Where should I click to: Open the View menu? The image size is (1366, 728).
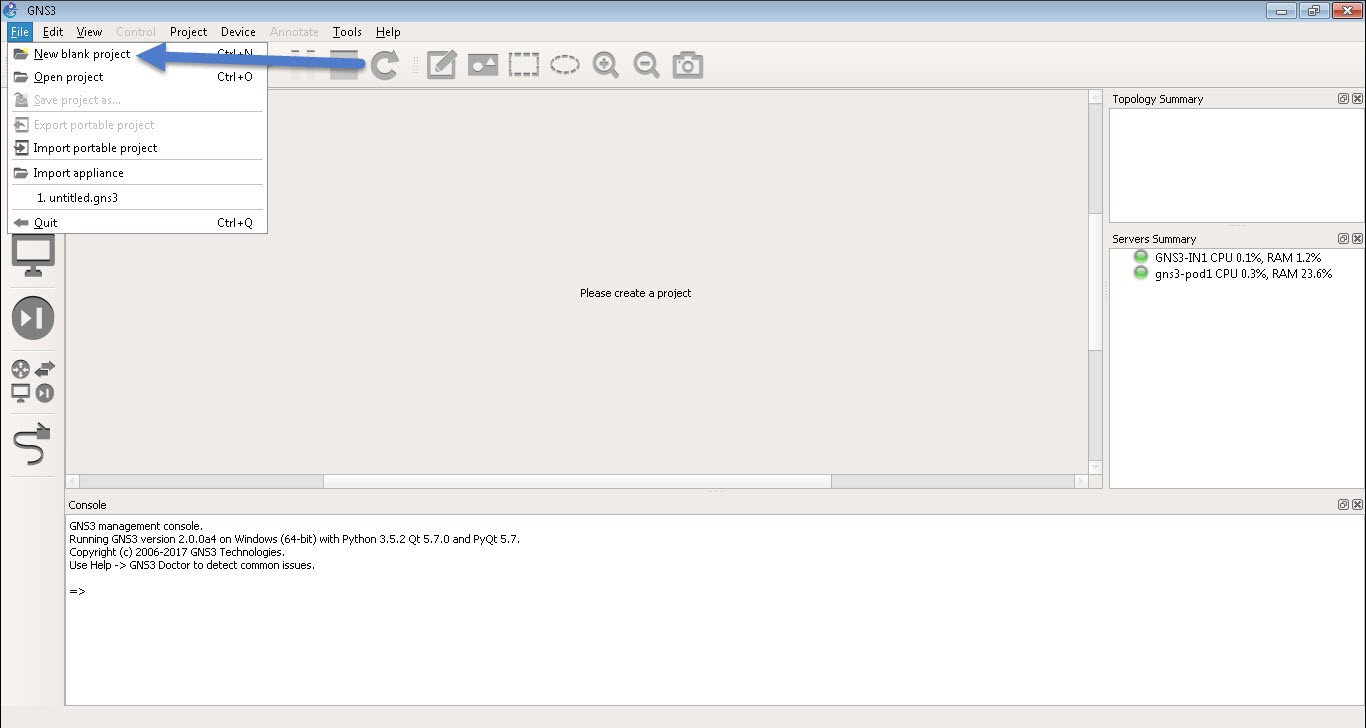(89, 32)
